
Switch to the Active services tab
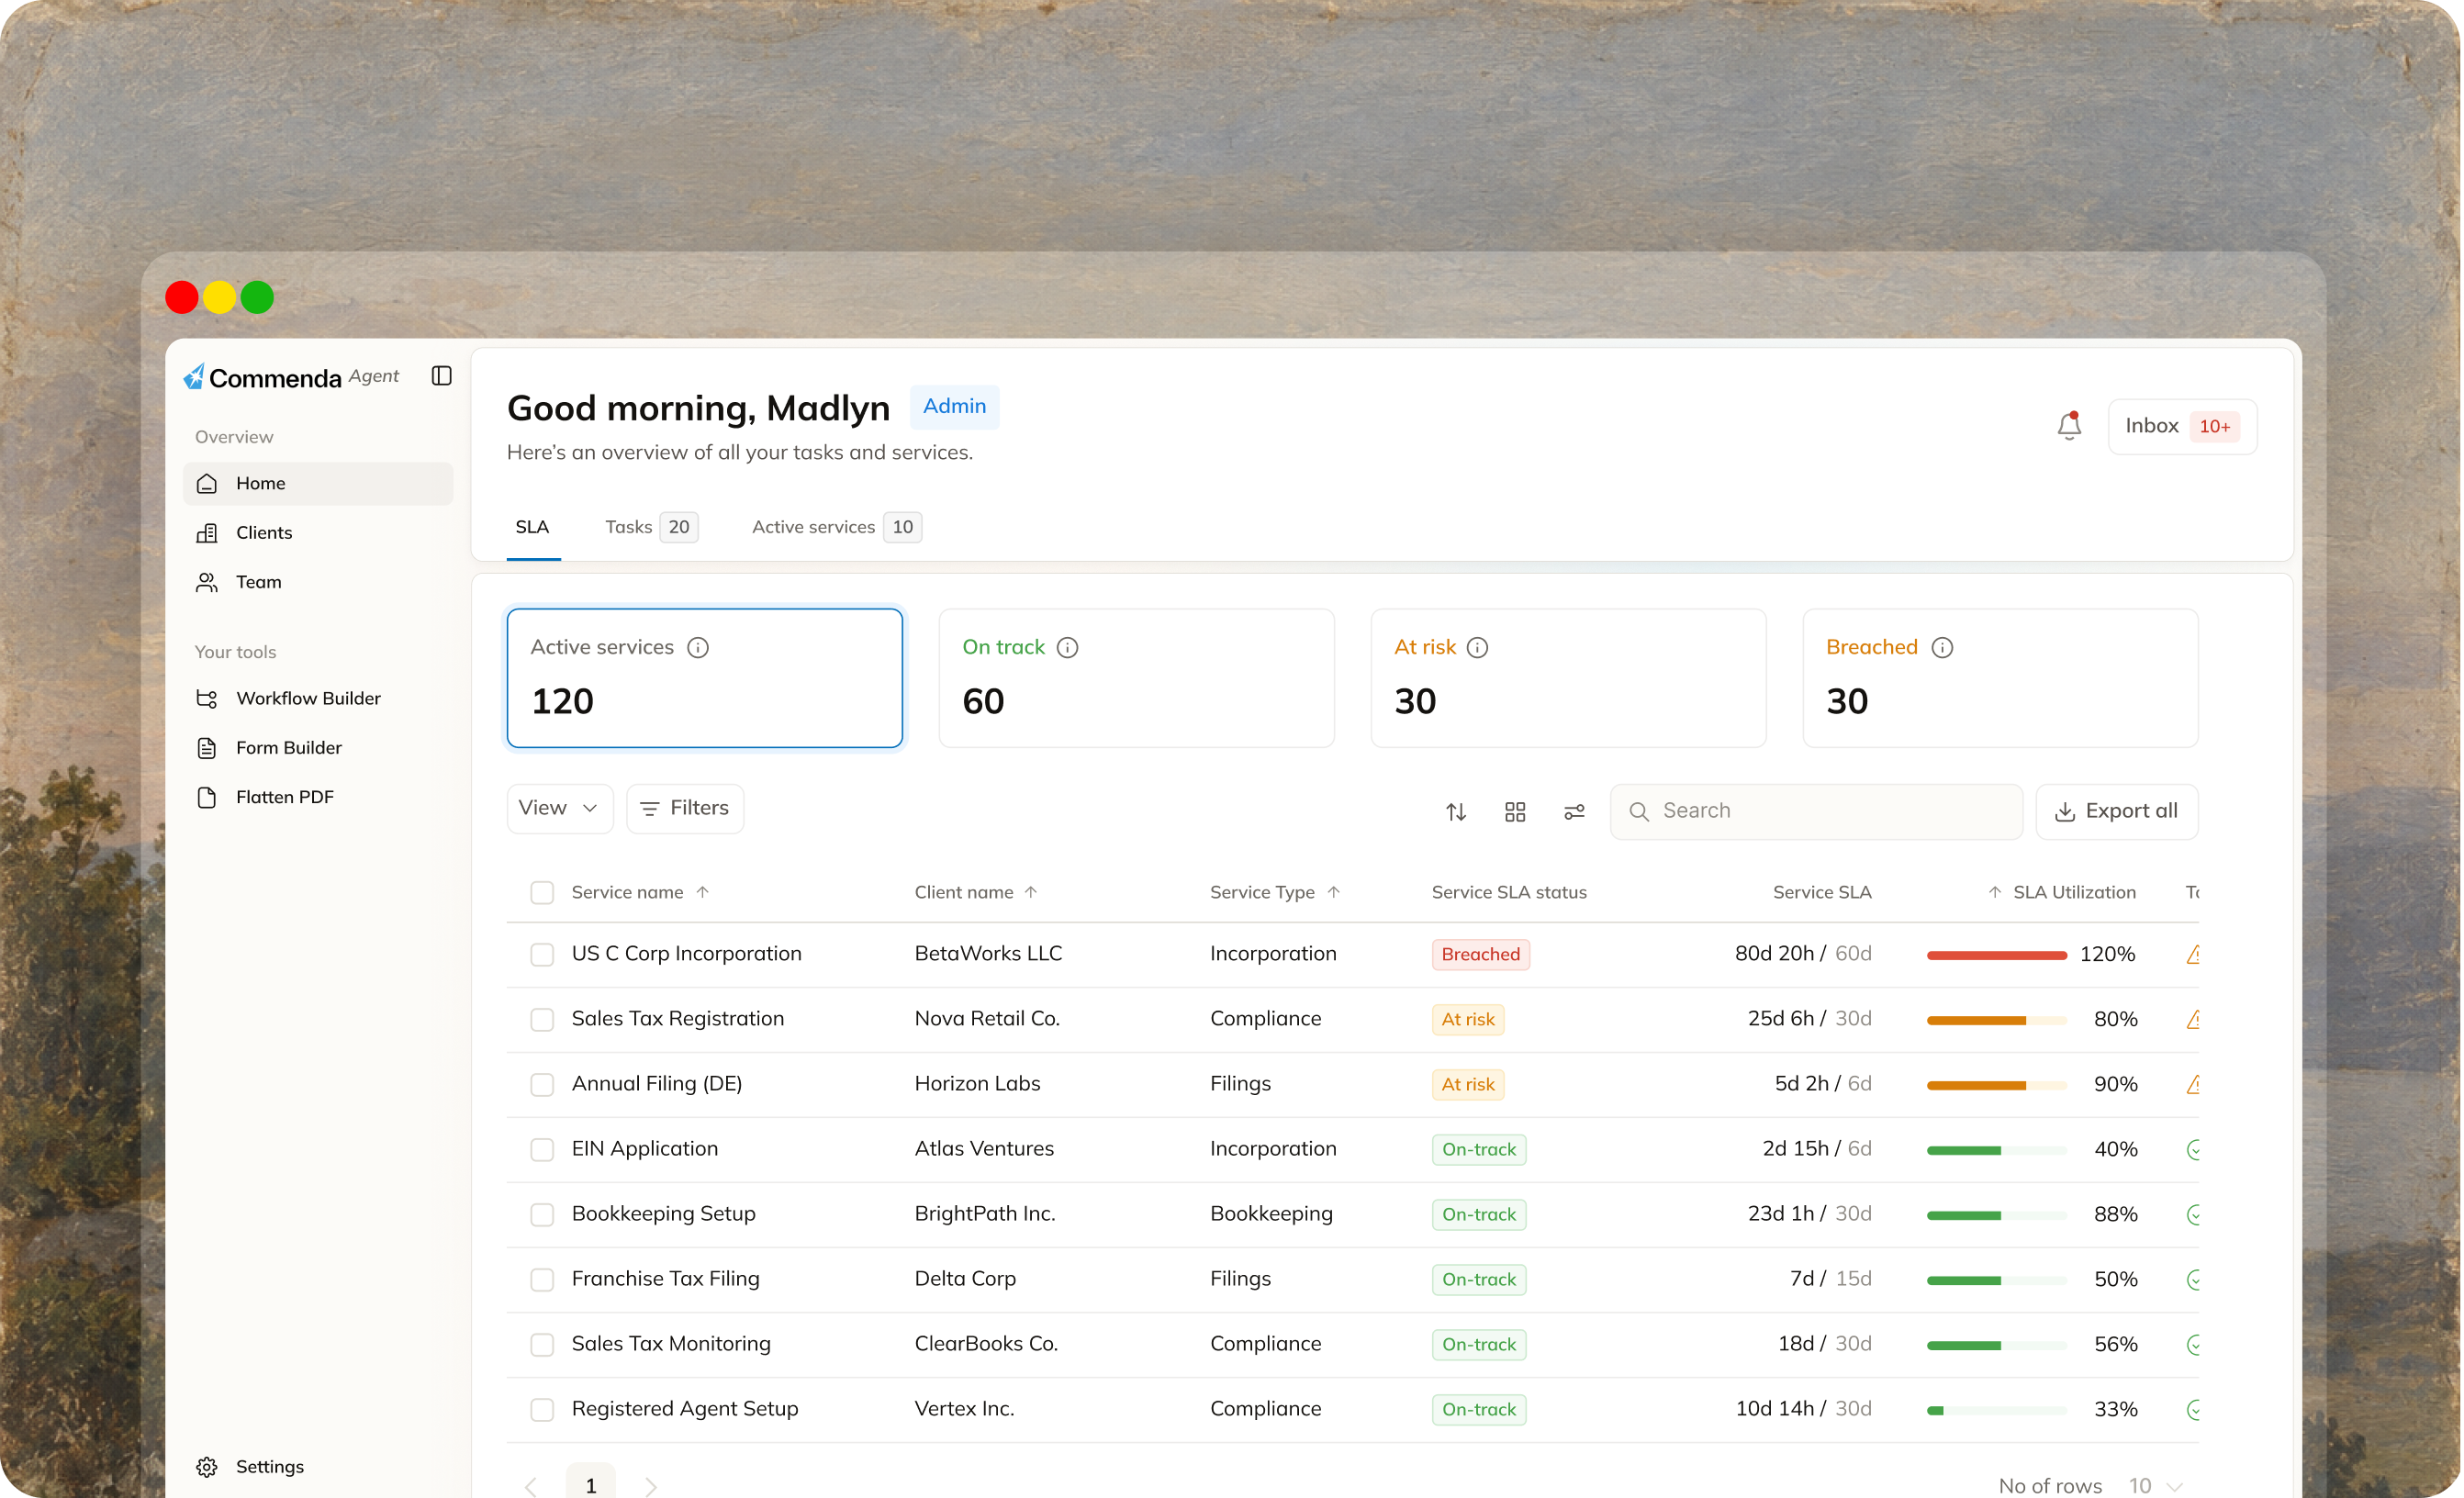pyautogui.click(x=836, y=527)
